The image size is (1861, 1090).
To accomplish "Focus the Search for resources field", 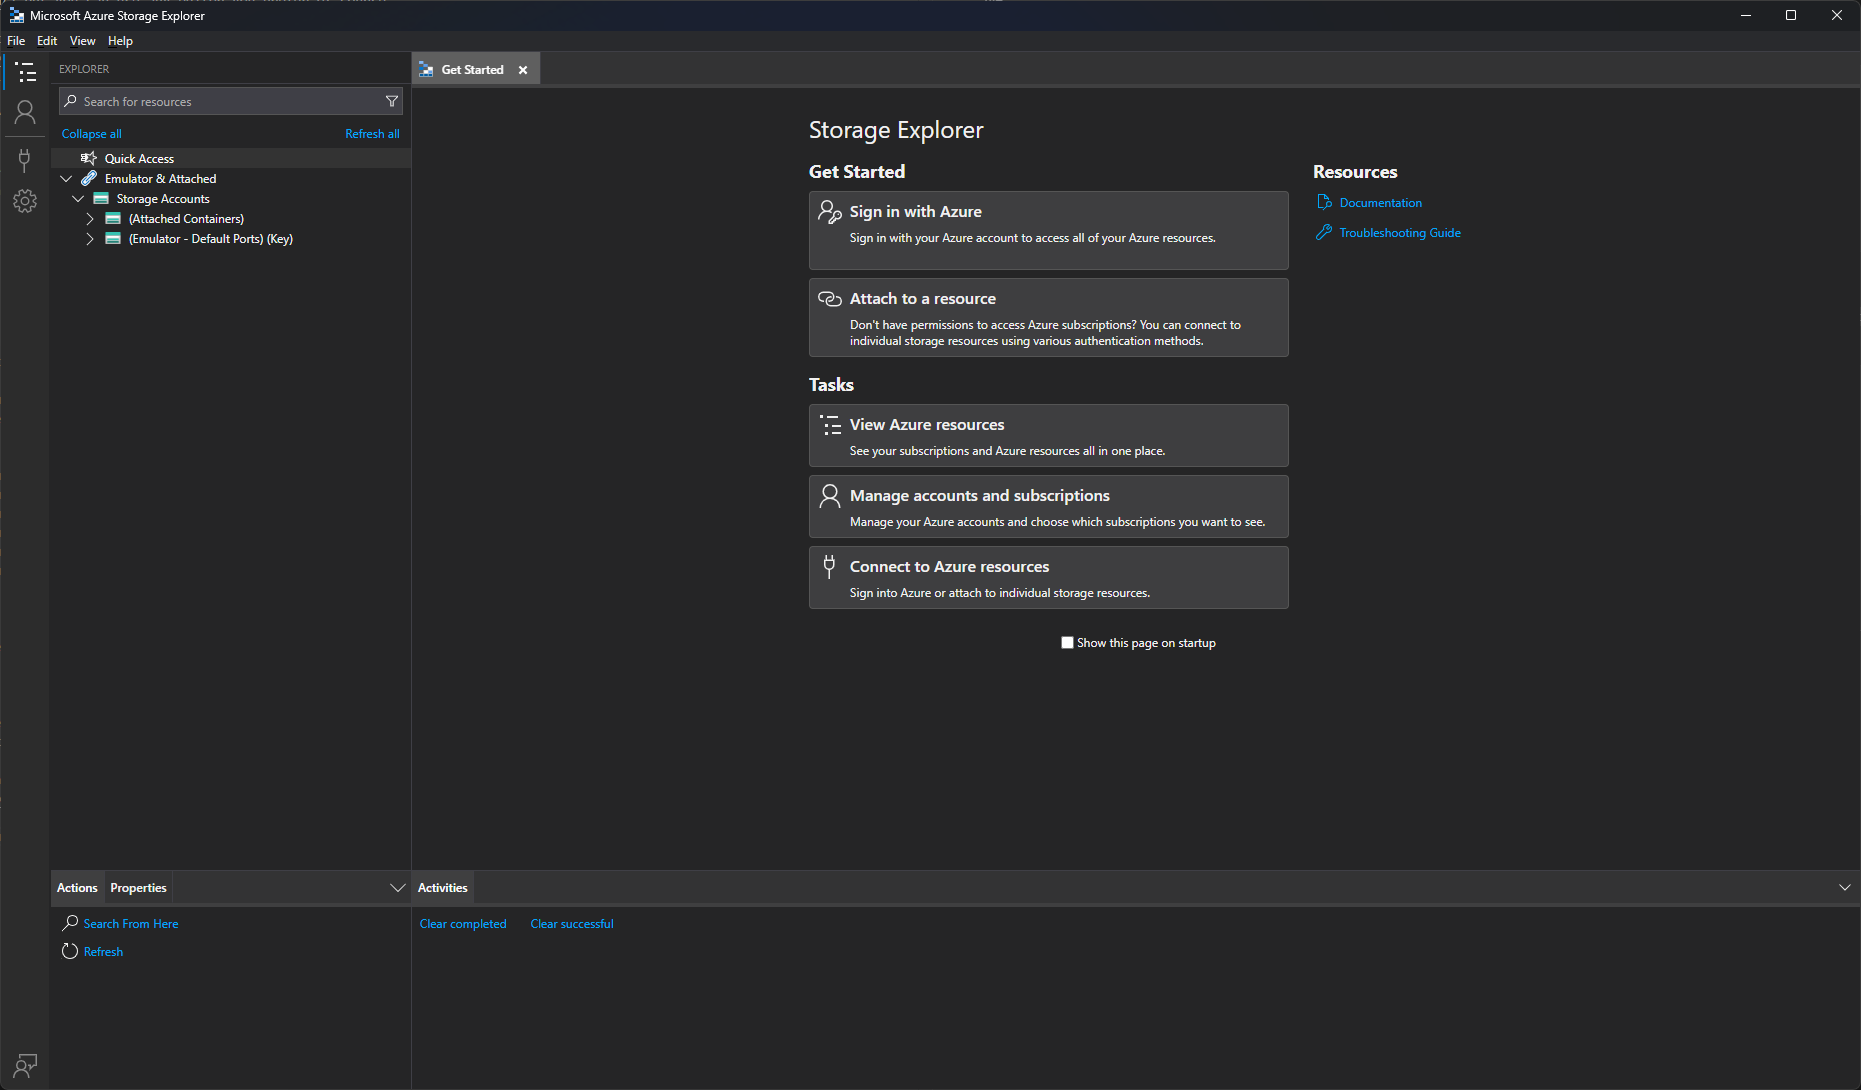I will pos(230,101).
